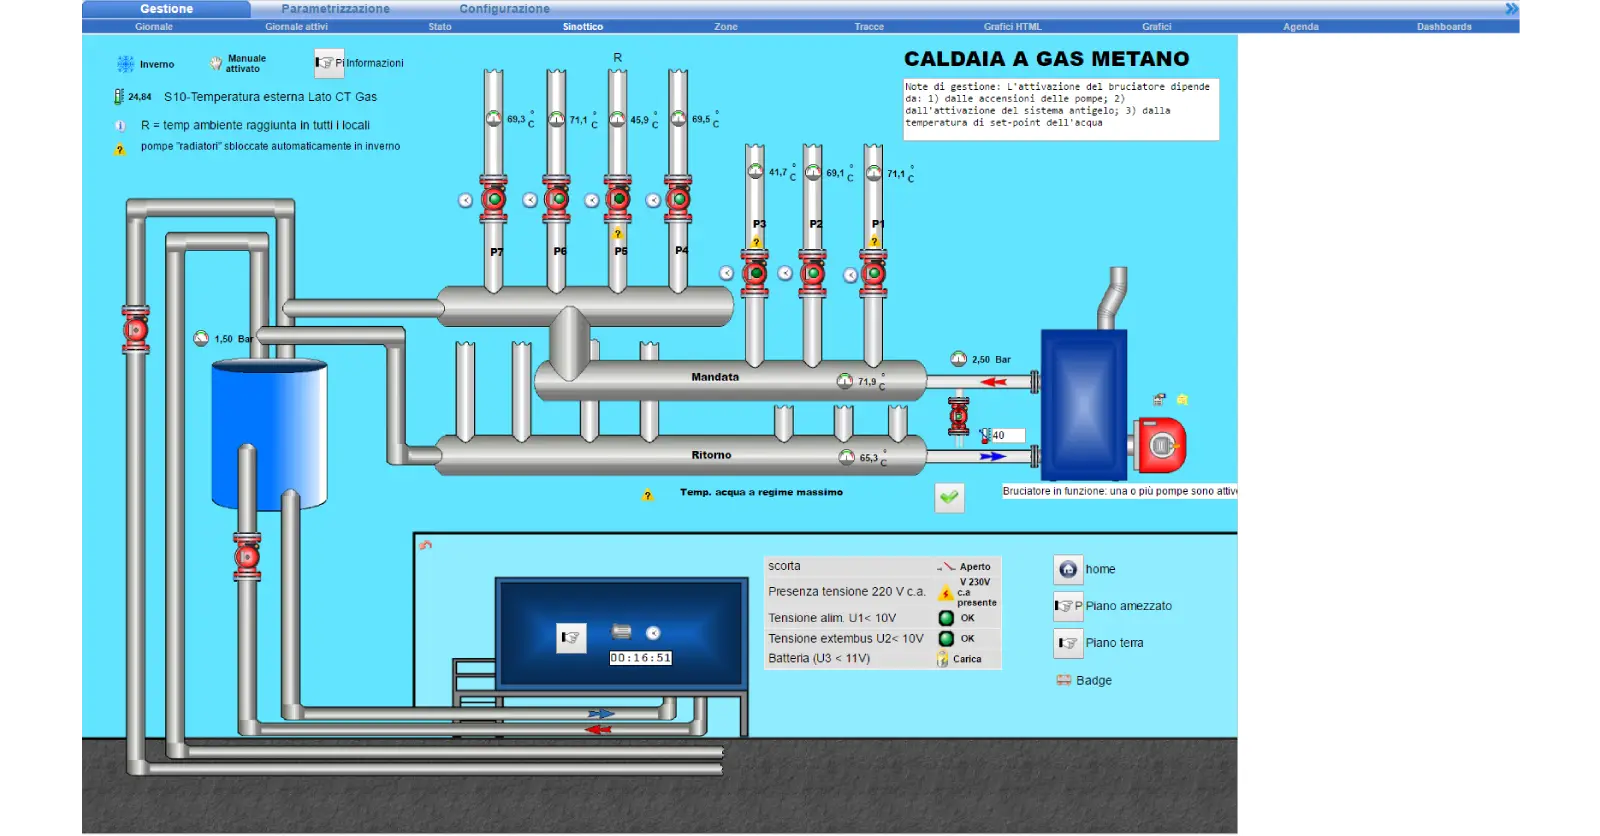This screenshot has height=836, width=1600.
Task: Click the P4 pump timer clock icon
Action: (x=653, y=200)
